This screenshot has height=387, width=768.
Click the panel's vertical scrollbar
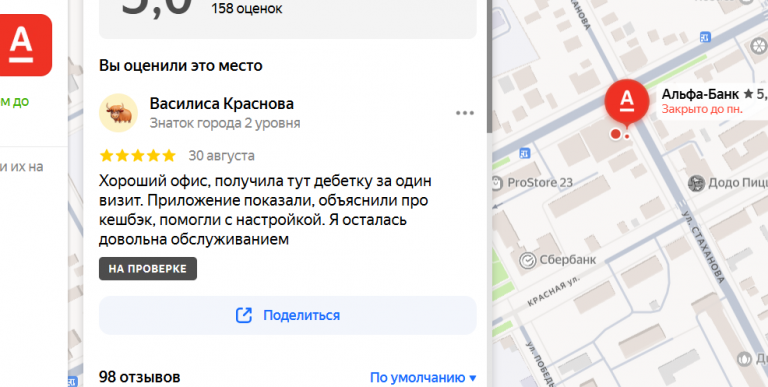pos(489,66)
